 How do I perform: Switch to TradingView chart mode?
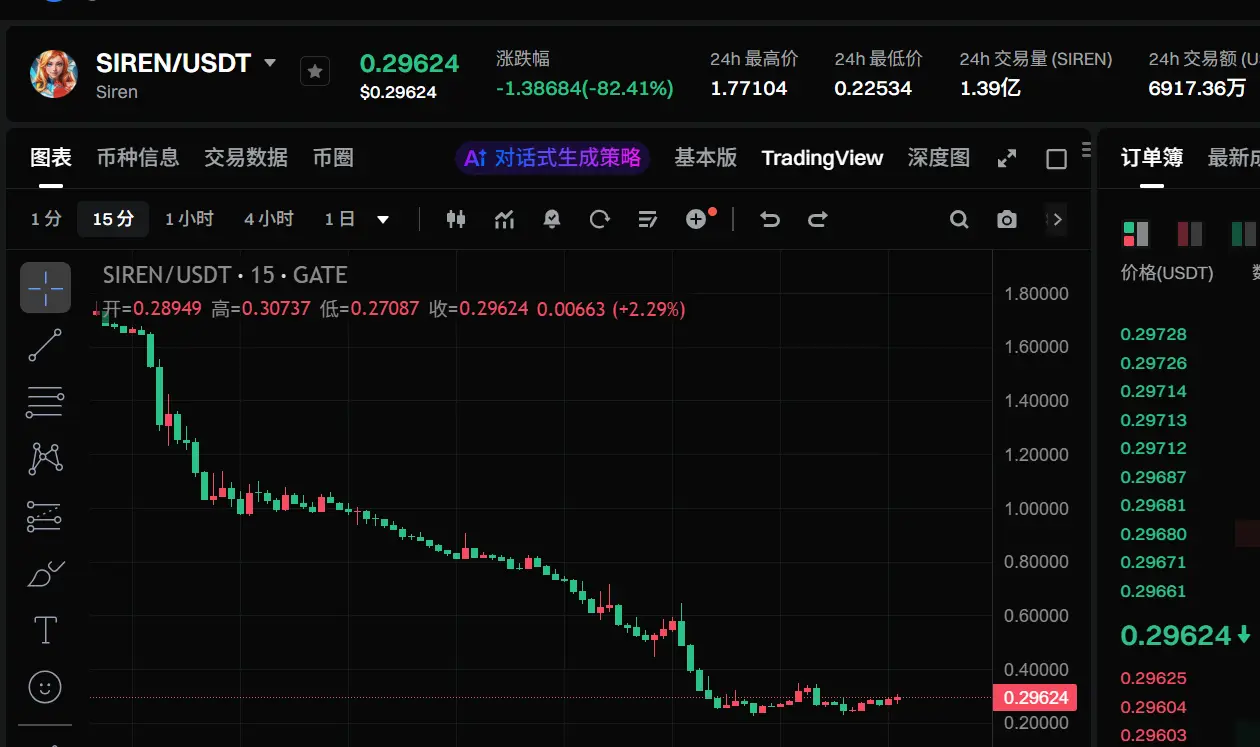click(x=822, y=158)
